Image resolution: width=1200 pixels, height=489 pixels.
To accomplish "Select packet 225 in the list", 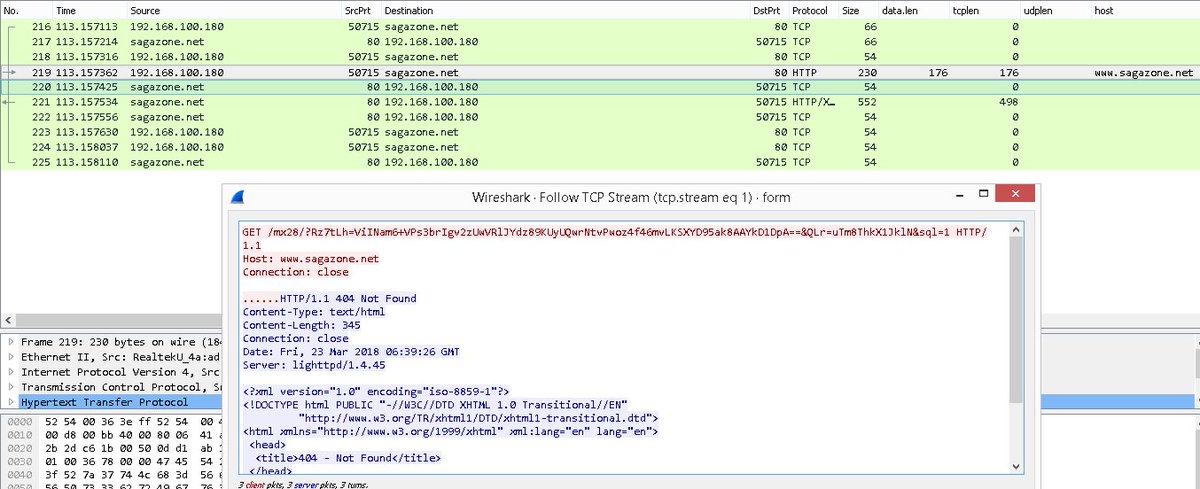I will [x=600, y=162].
